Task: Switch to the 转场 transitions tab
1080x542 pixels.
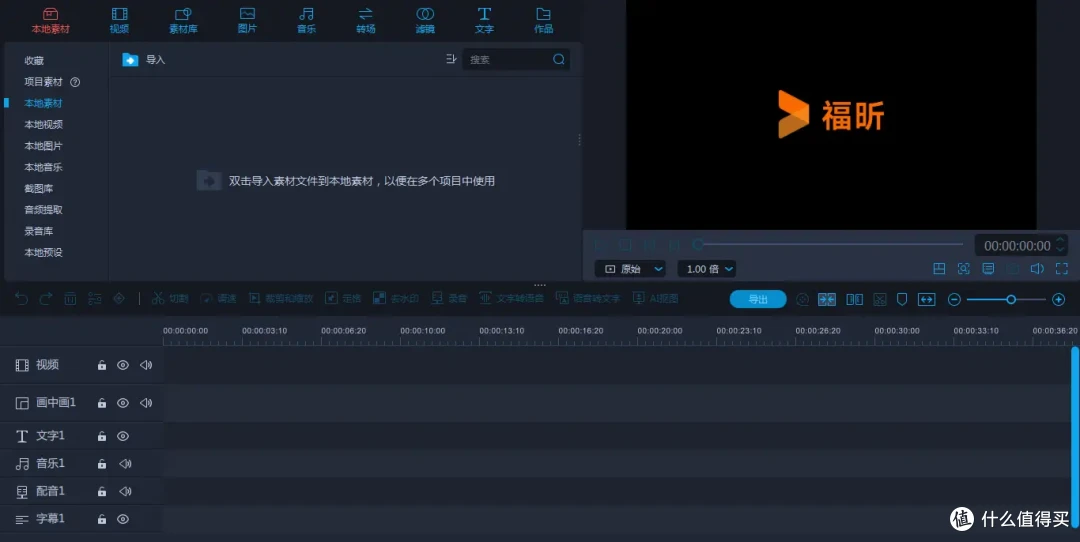Action: tap(366, 21)
